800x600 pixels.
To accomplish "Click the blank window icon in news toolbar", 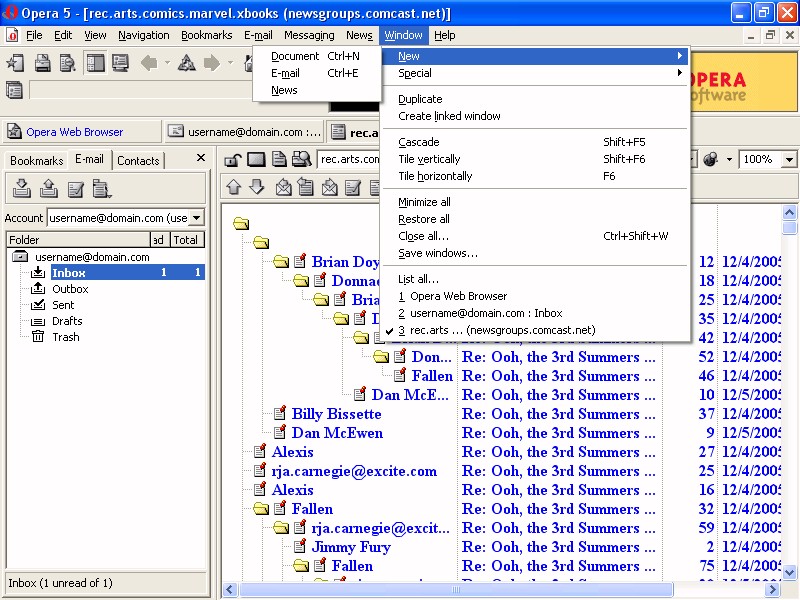I will point(256,160).
